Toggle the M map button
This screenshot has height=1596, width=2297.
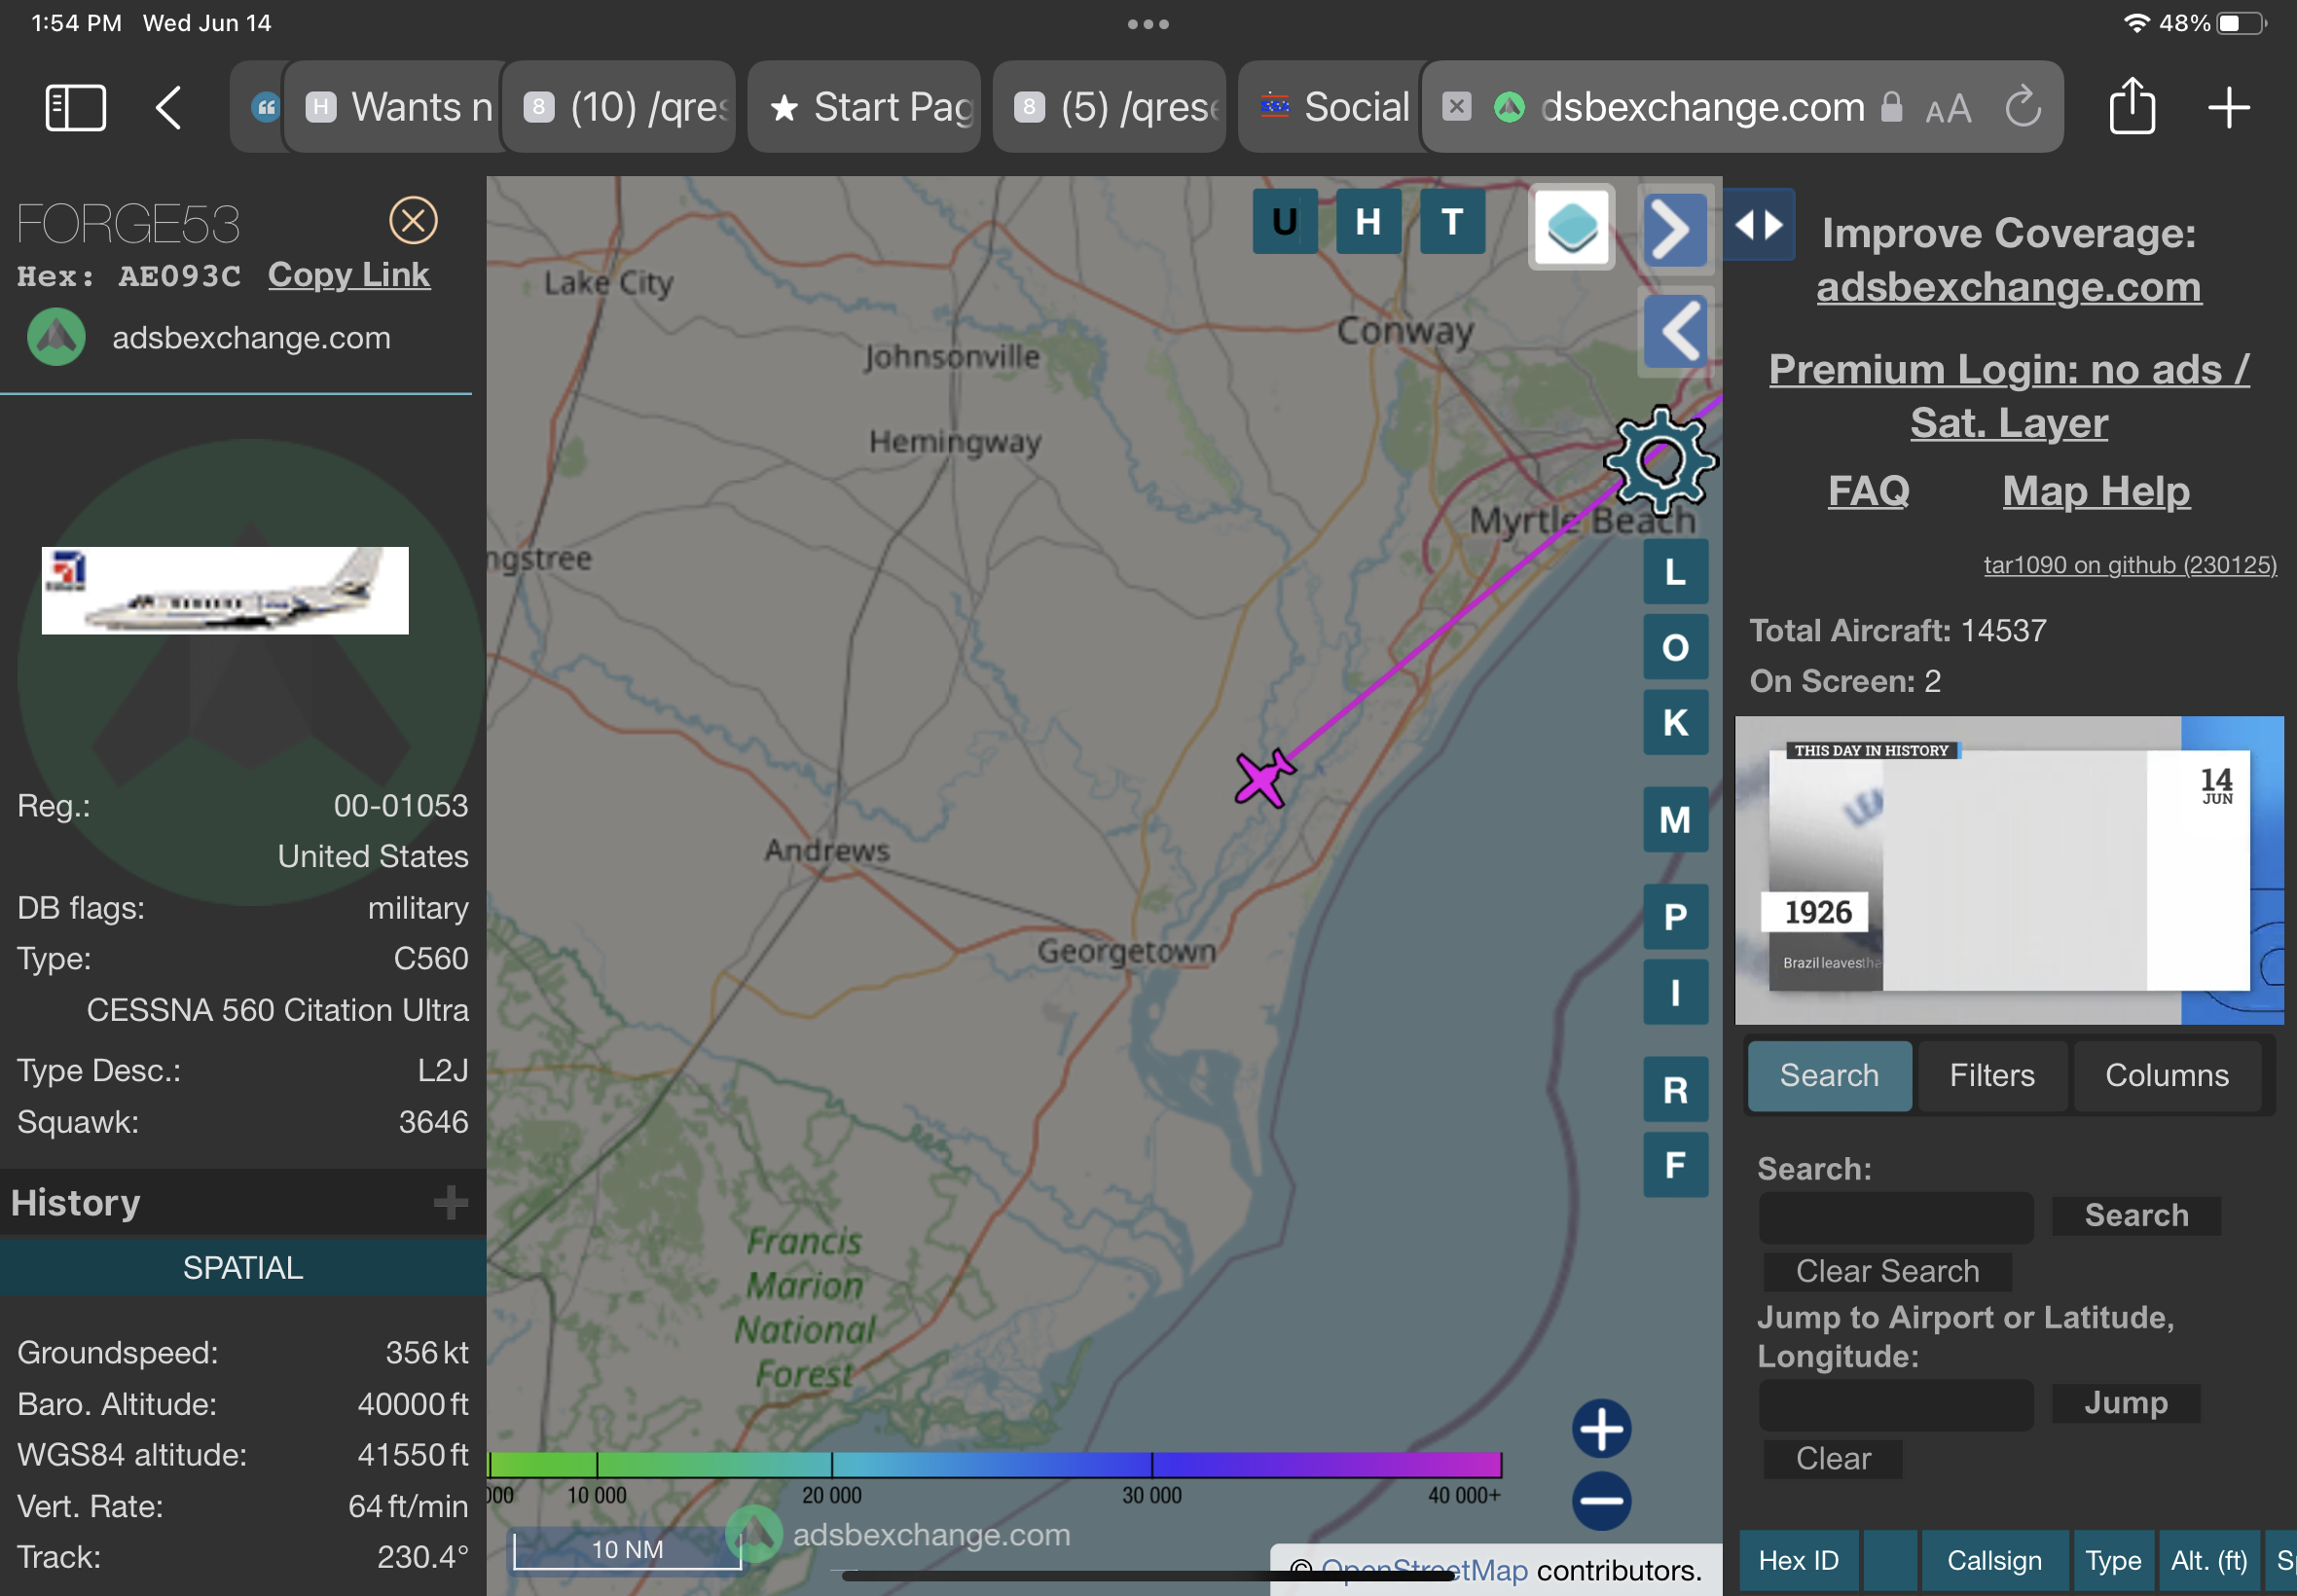[1675, 819]
